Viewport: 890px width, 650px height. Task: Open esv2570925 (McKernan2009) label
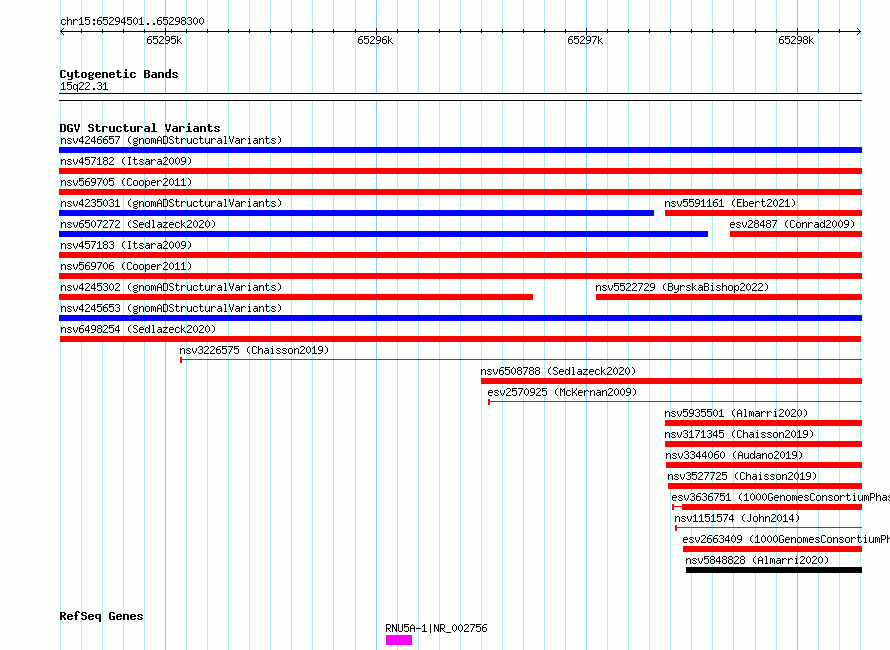point(562,392)
